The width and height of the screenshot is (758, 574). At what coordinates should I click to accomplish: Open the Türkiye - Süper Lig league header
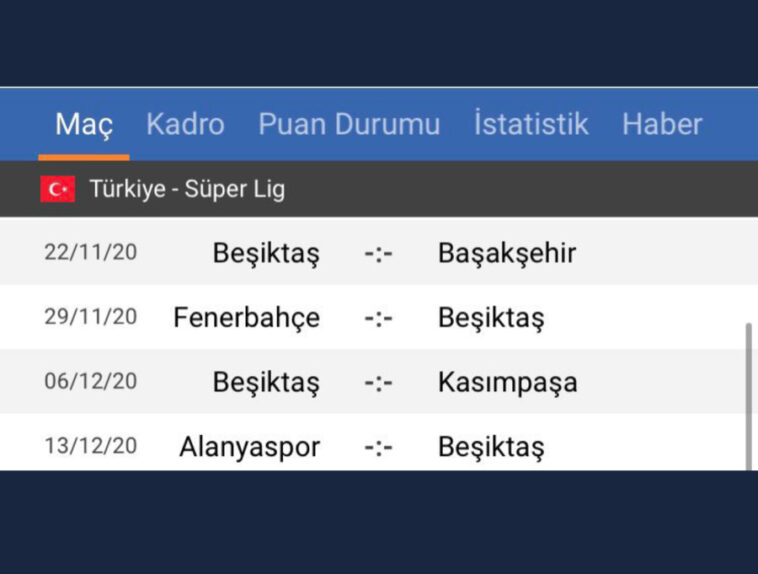[187, 189]
